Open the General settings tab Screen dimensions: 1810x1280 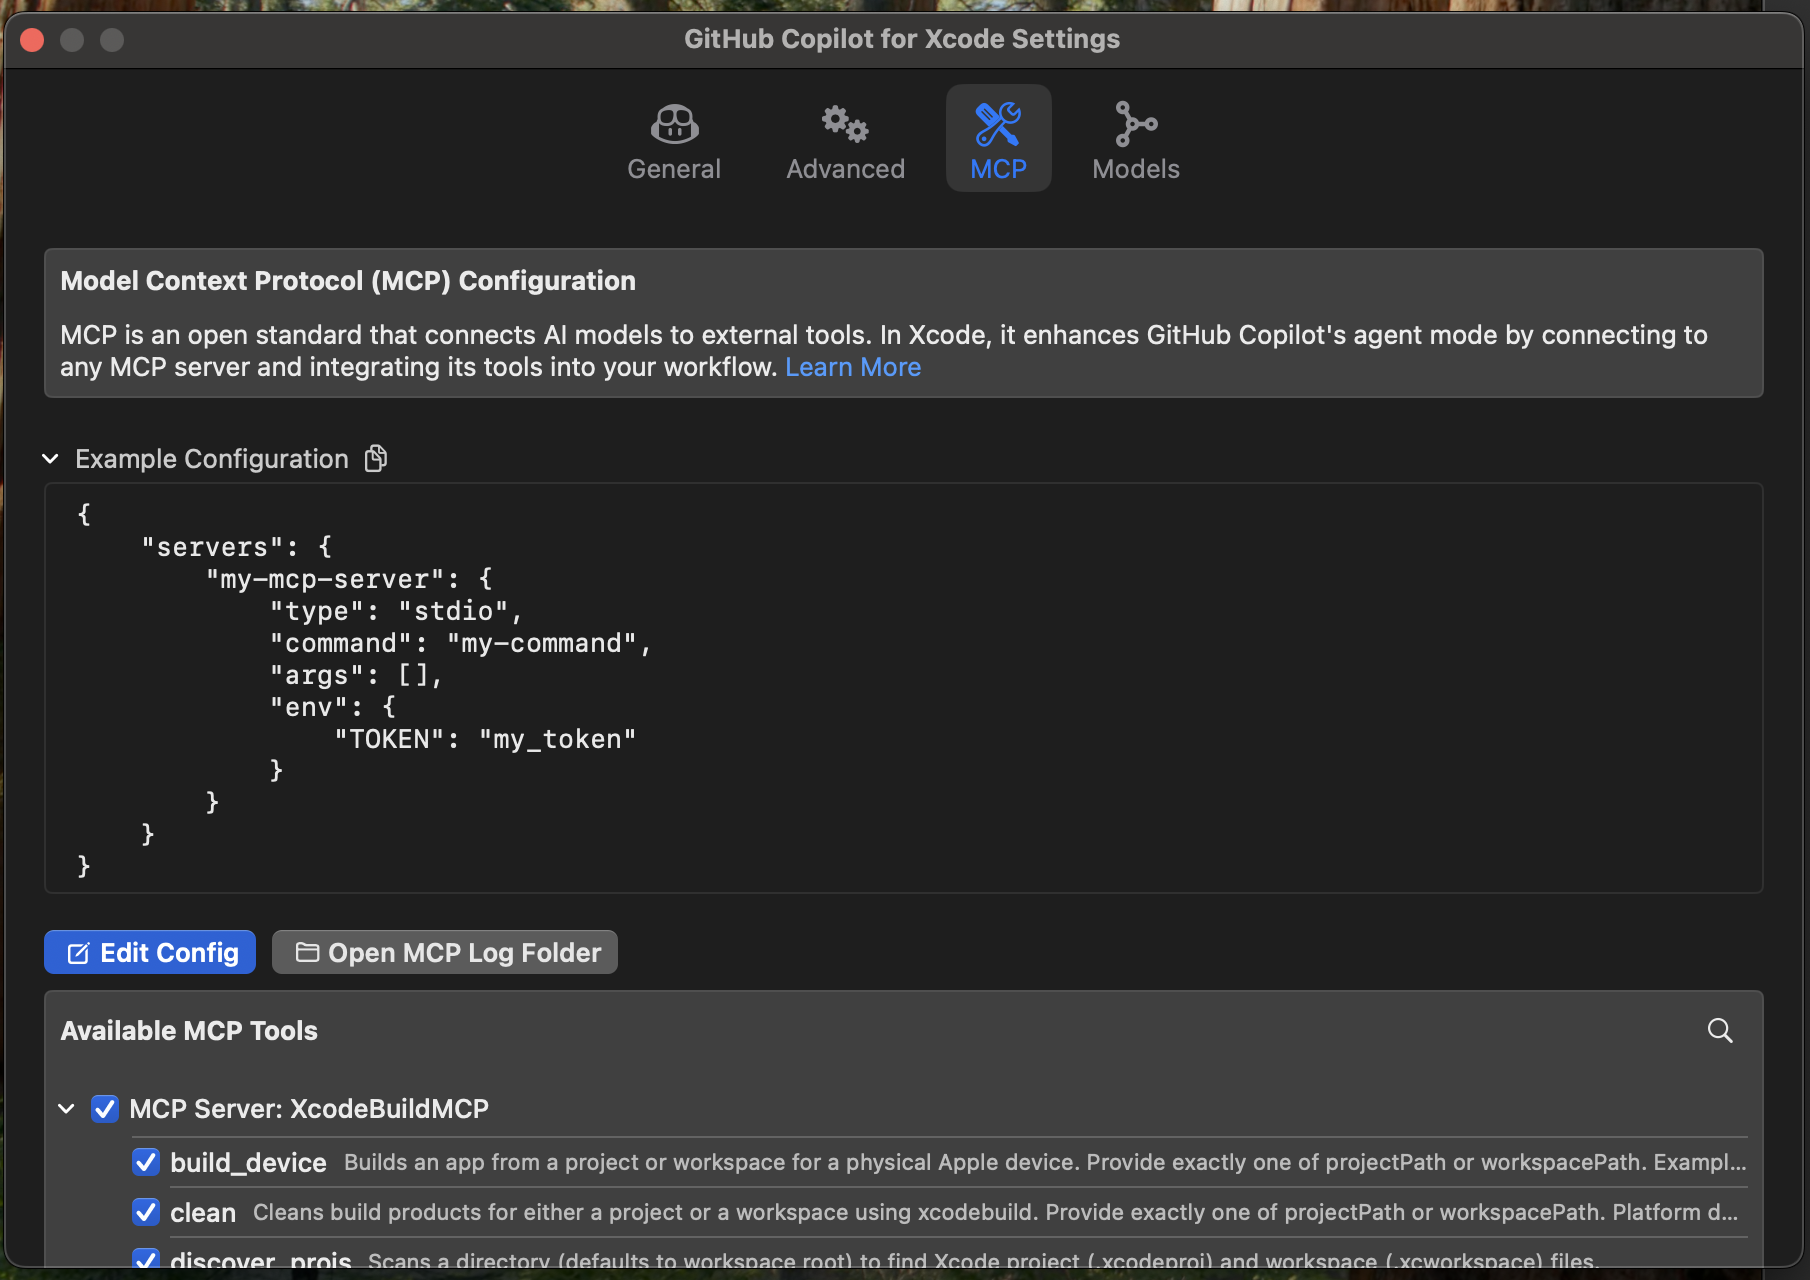pyautogui.click(x=674, y=140)
